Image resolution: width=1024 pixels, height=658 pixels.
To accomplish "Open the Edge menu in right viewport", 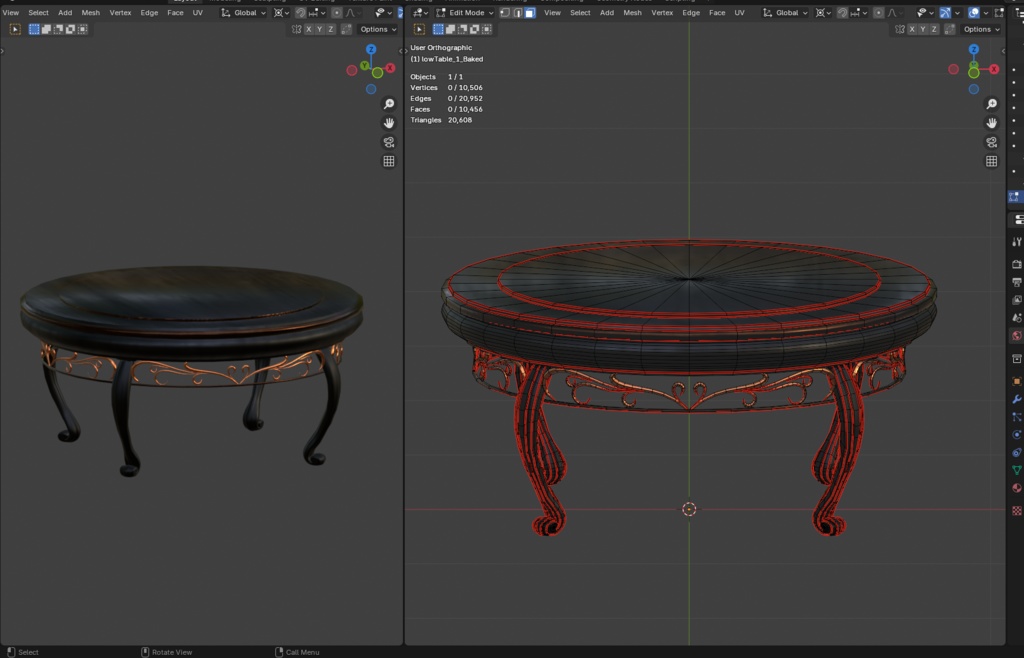I will point(691,12).
